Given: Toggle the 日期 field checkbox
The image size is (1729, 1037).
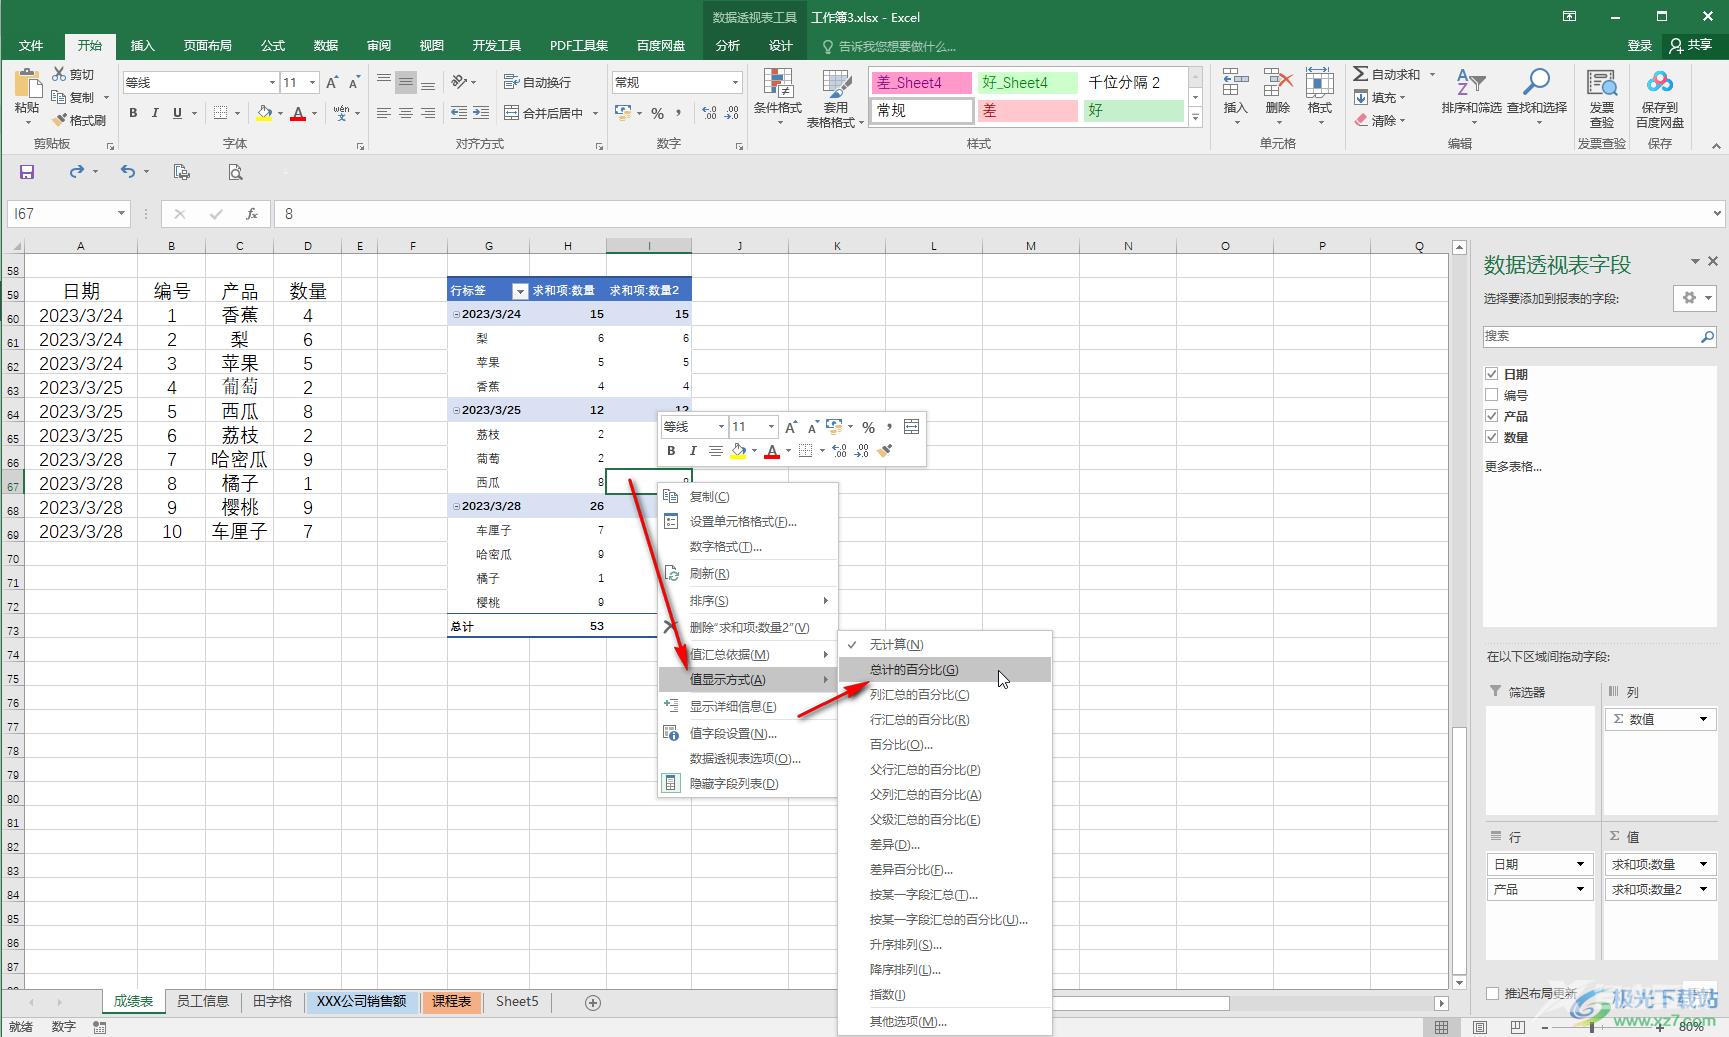Looking at the screenshot, I should [1492, 374].
